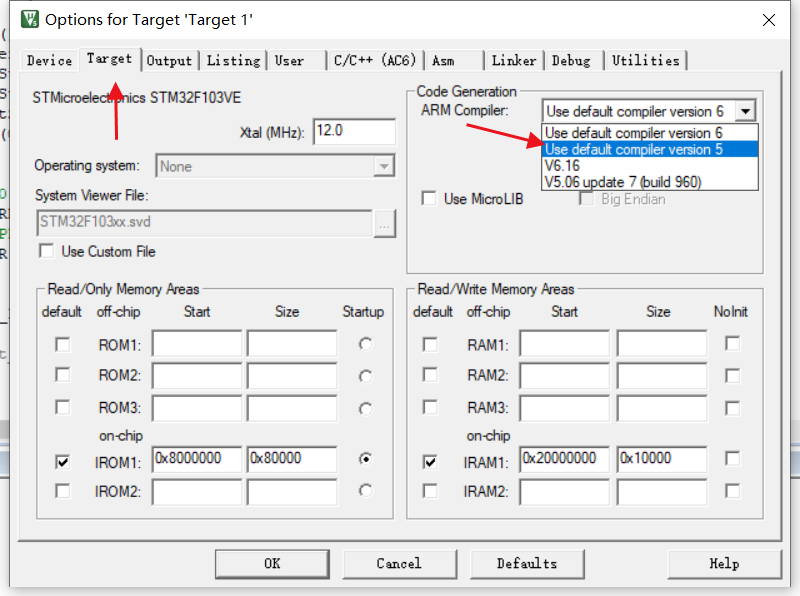Click the RAM1 Start field
Image resolution: width=800 pixels, height=596 pixels.
coord(565,343)
